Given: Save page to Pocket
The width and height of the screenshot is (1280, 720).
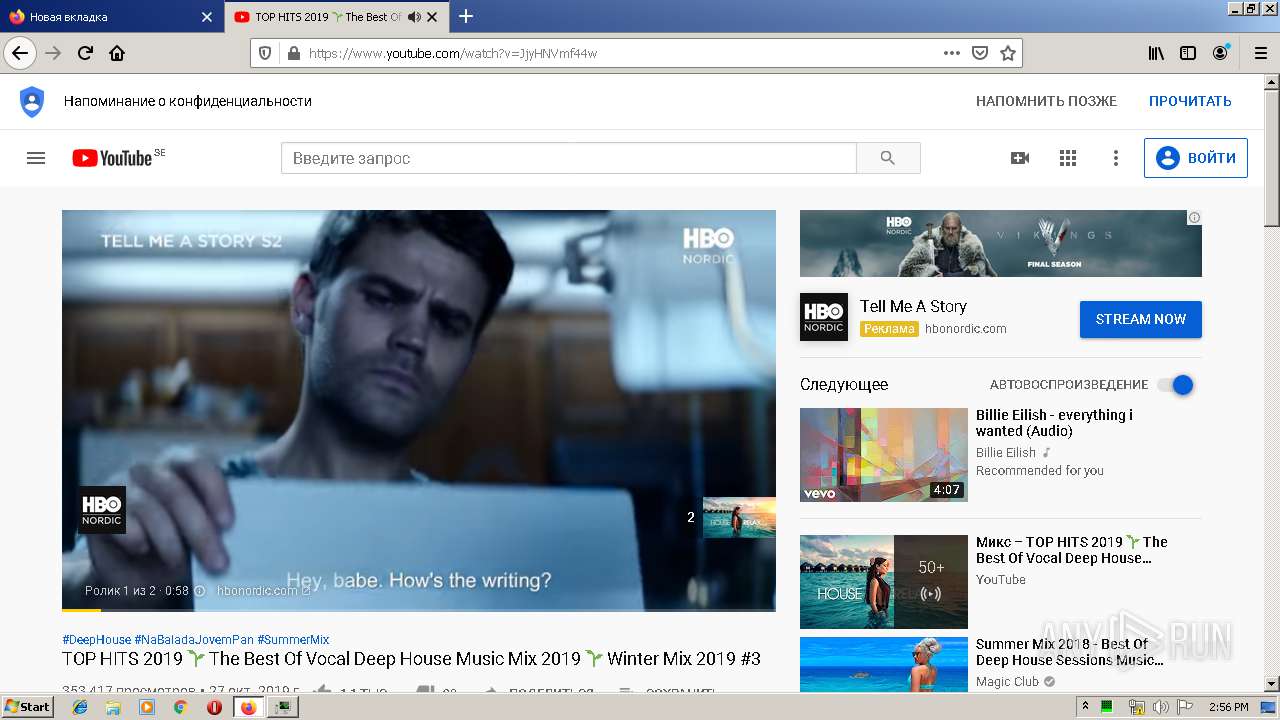Looking at the screenshot, I should 980,53.
